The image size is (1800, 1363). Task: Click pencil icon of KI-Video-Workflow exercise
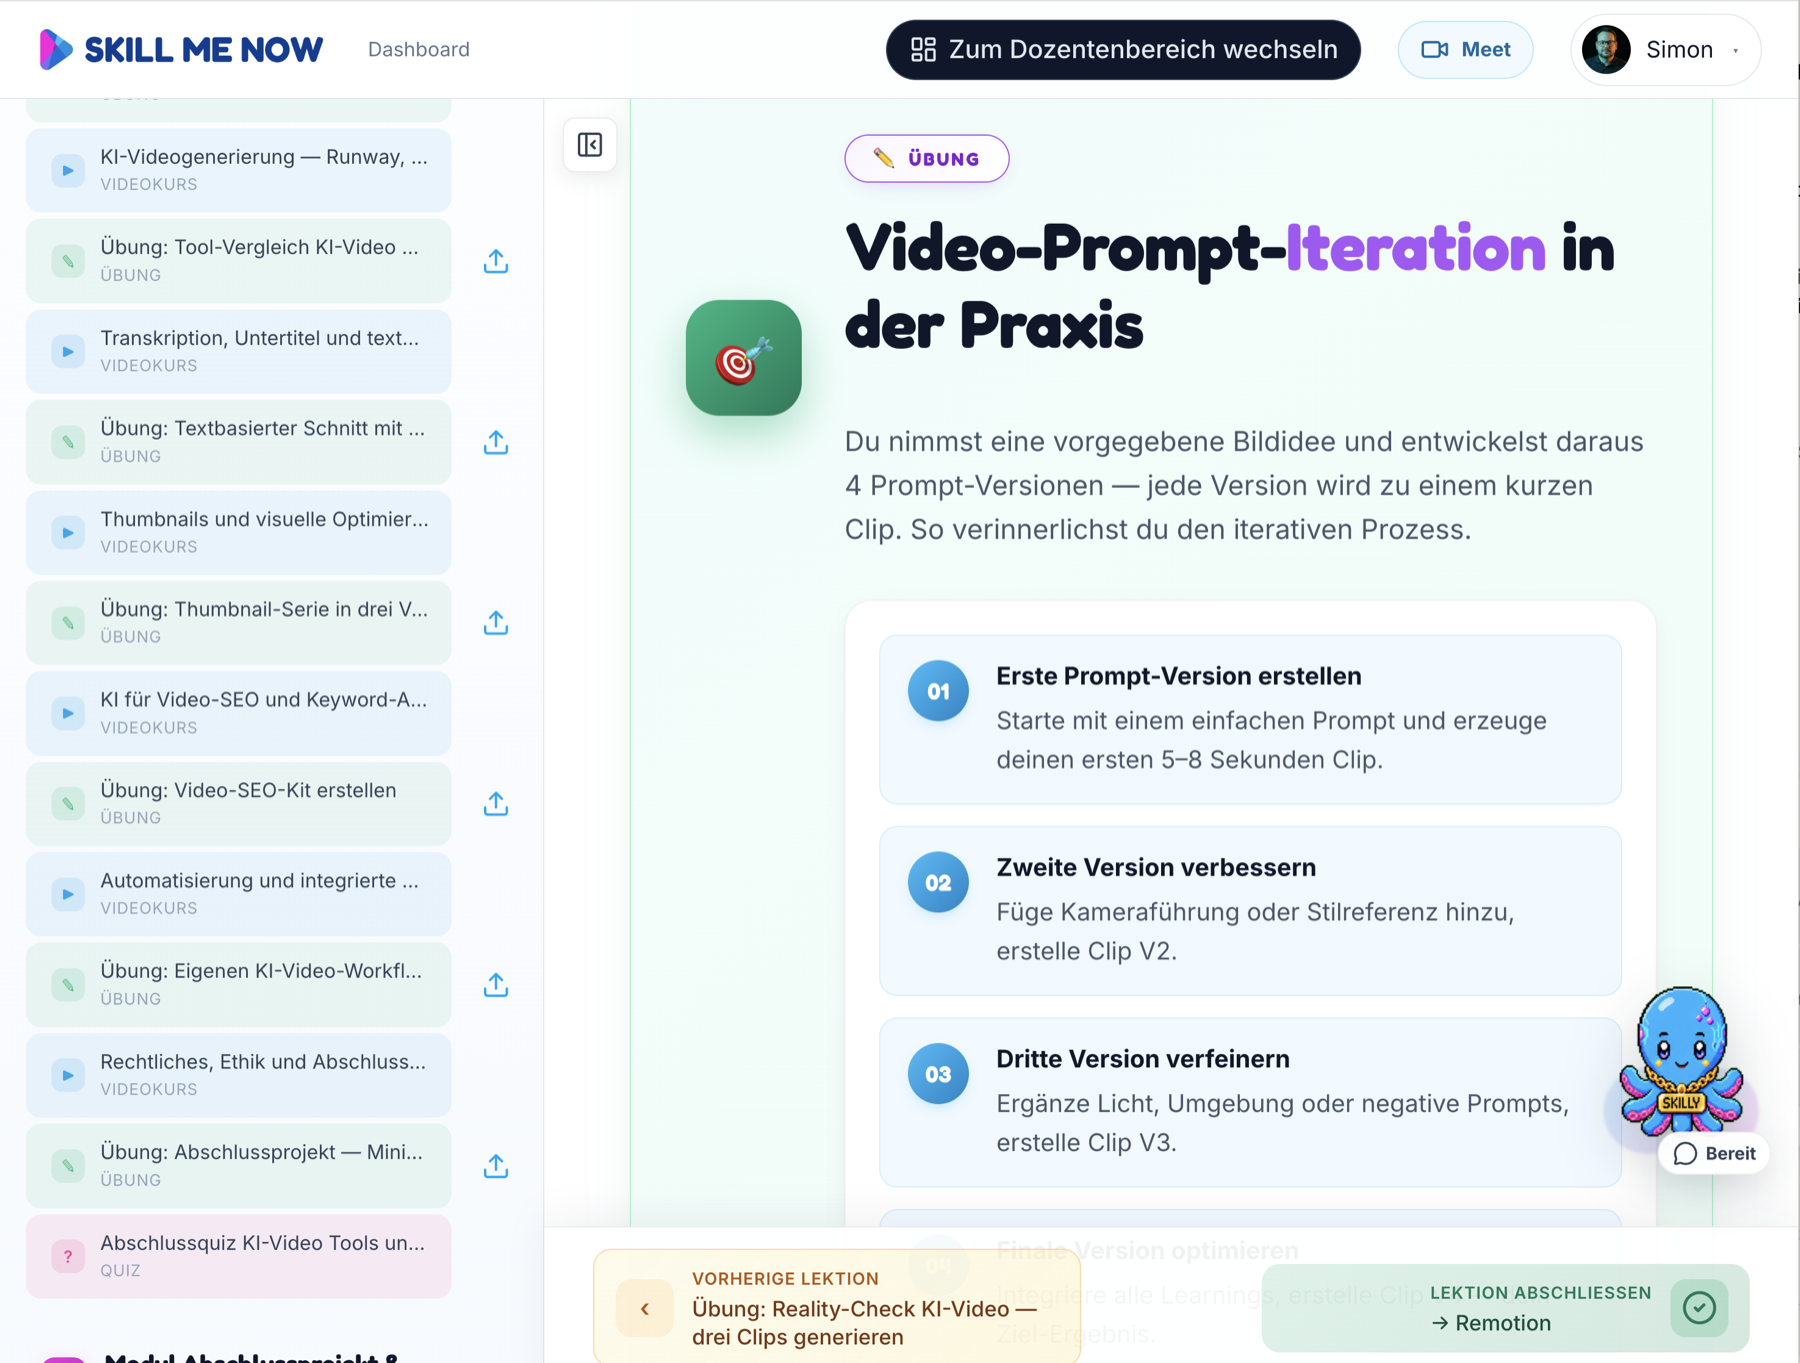68,985
